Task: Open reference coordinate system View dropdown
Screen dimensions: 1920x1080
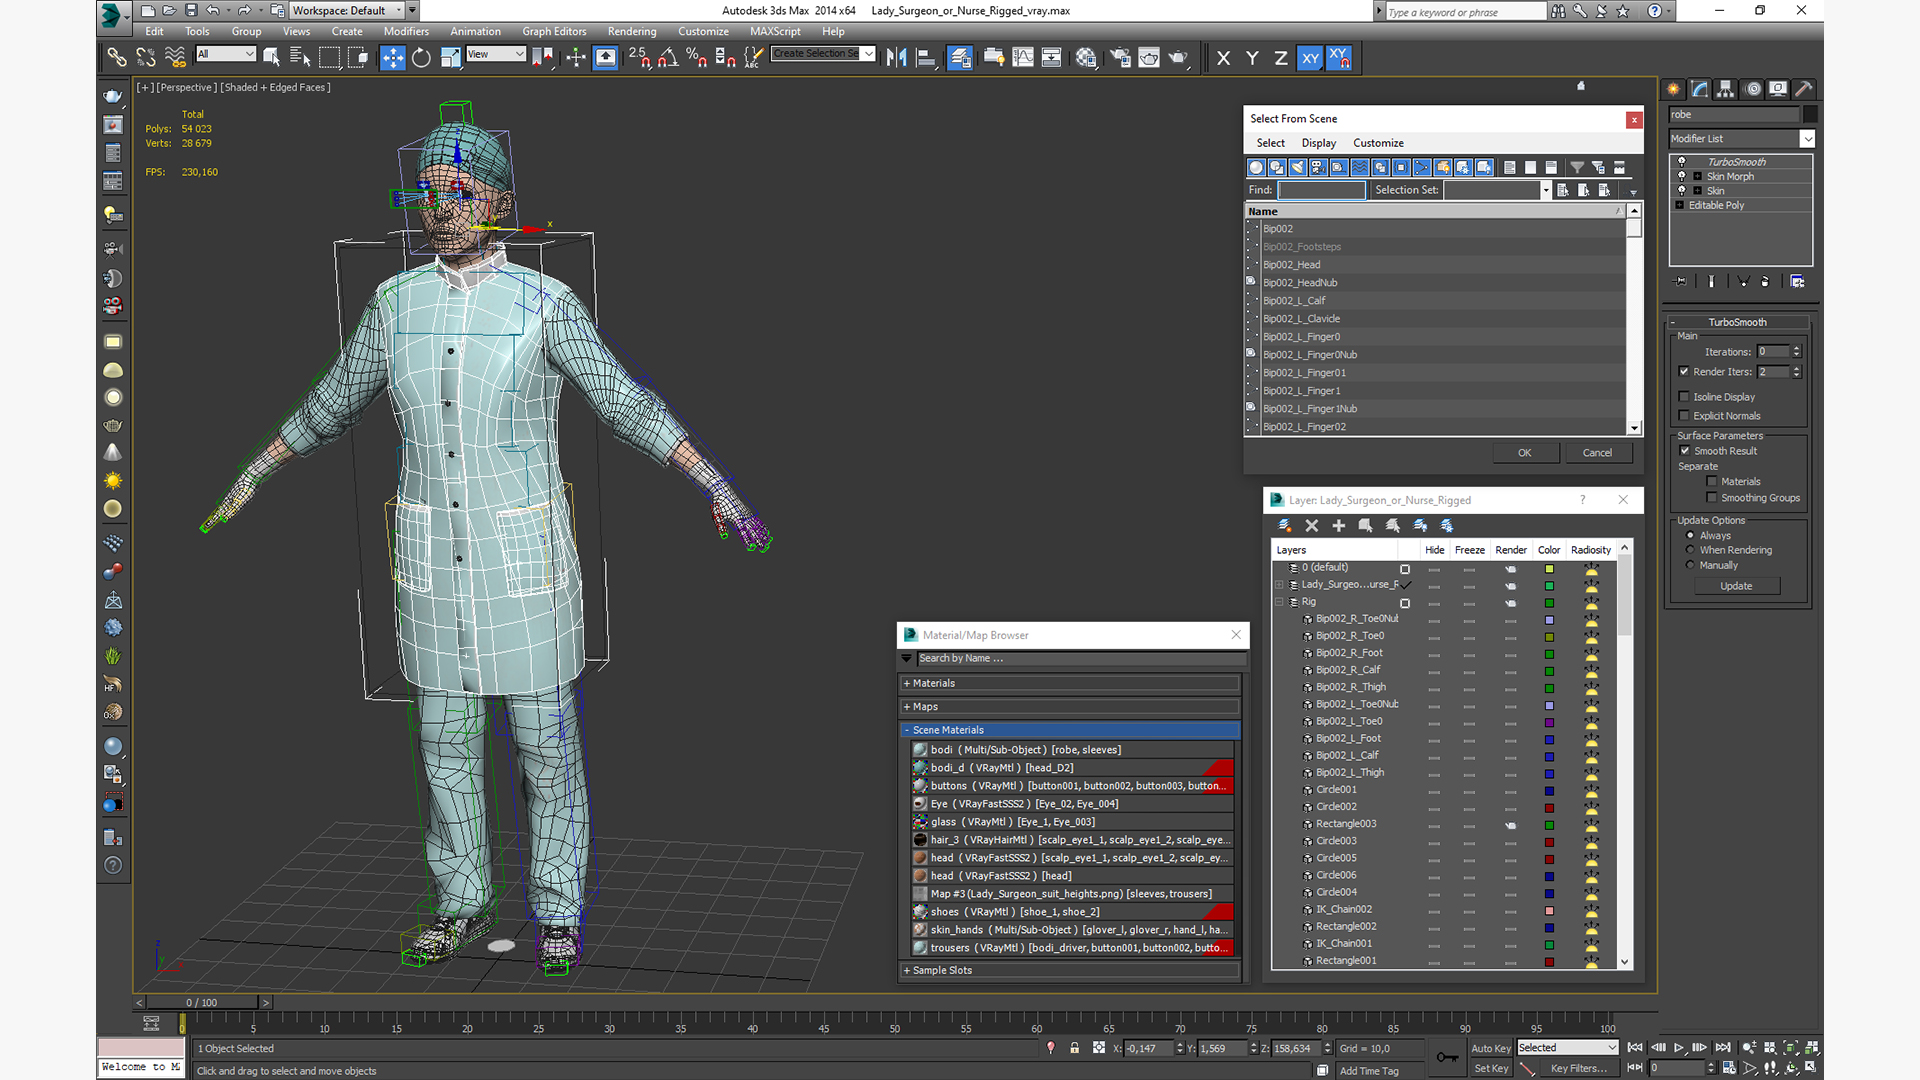Action: (496, 54)
